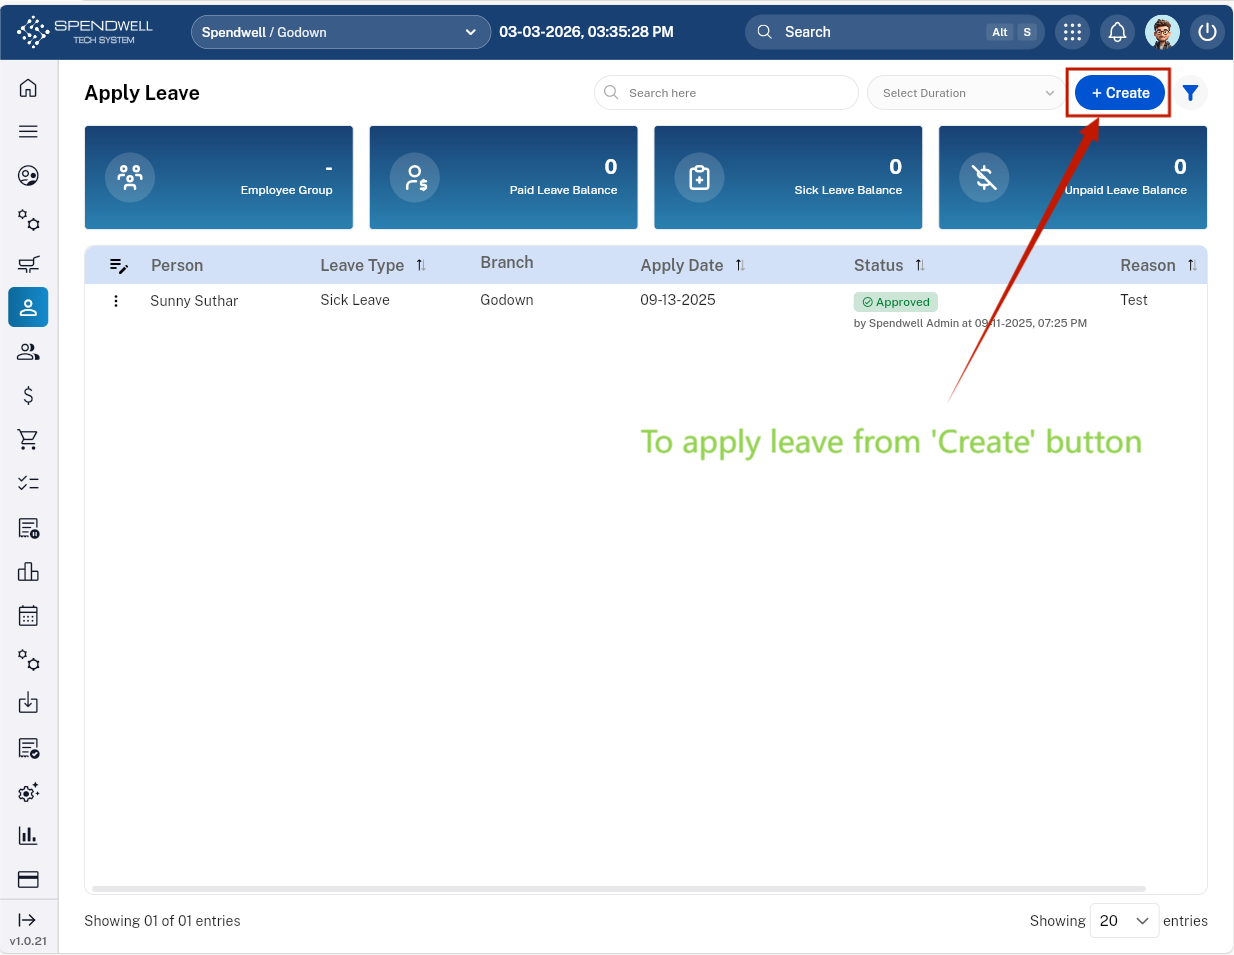
Task: Open the filter funnel icon
Action: [1190, 93]
